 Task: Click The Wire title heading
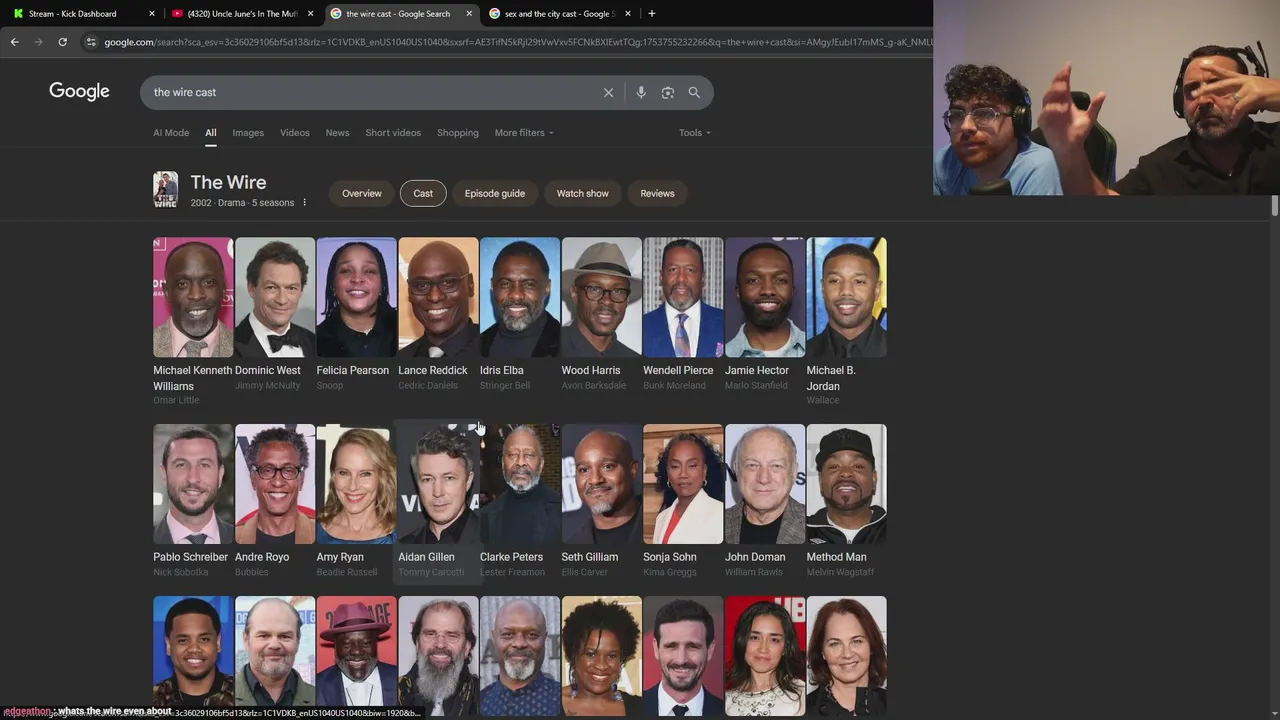point(228,182)
